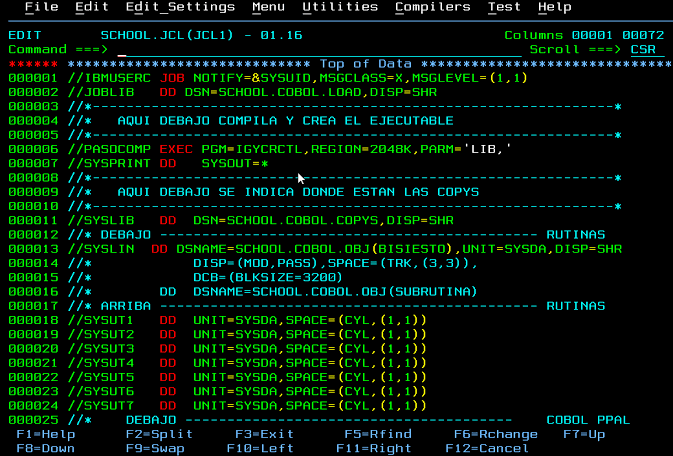
Task: Open the Edit menu
Action: tap(92, 7)
